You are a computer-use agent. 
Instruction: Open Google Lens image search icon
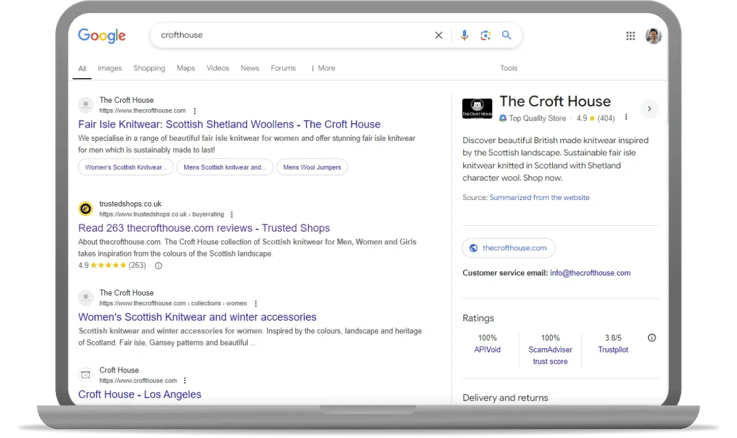click(485, 35)
